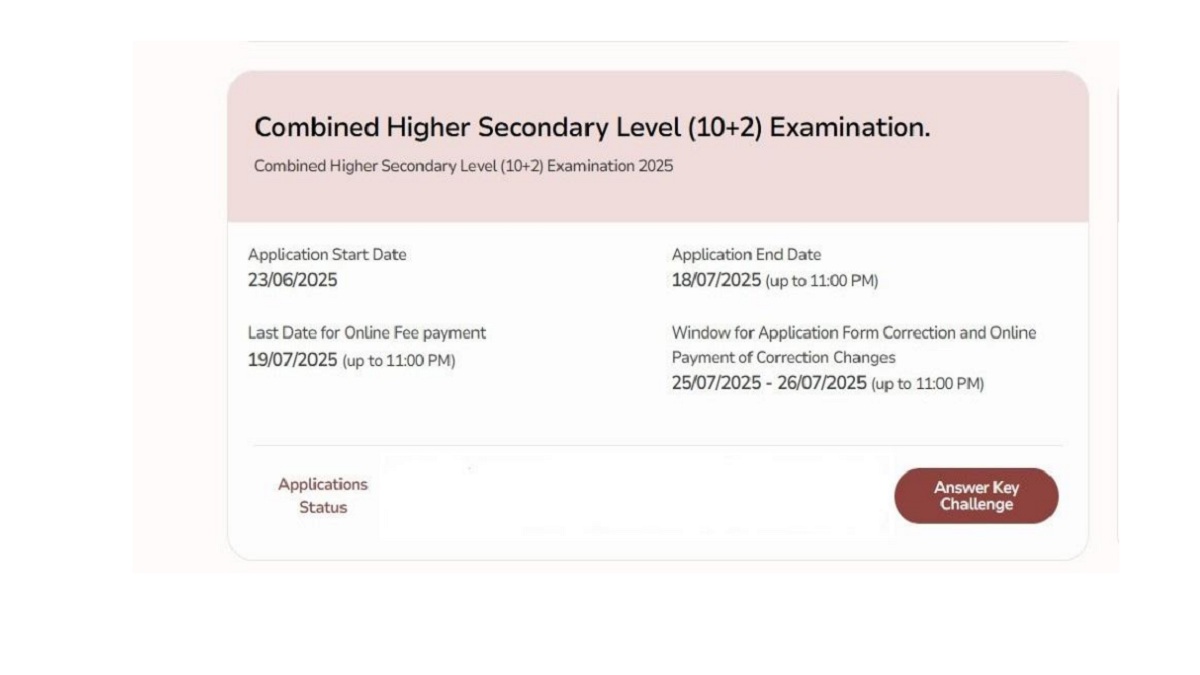The height and width of the screenshot is (675, 1200).
Task: Click the Answer Key Challenge button
Action: [975, 495]
